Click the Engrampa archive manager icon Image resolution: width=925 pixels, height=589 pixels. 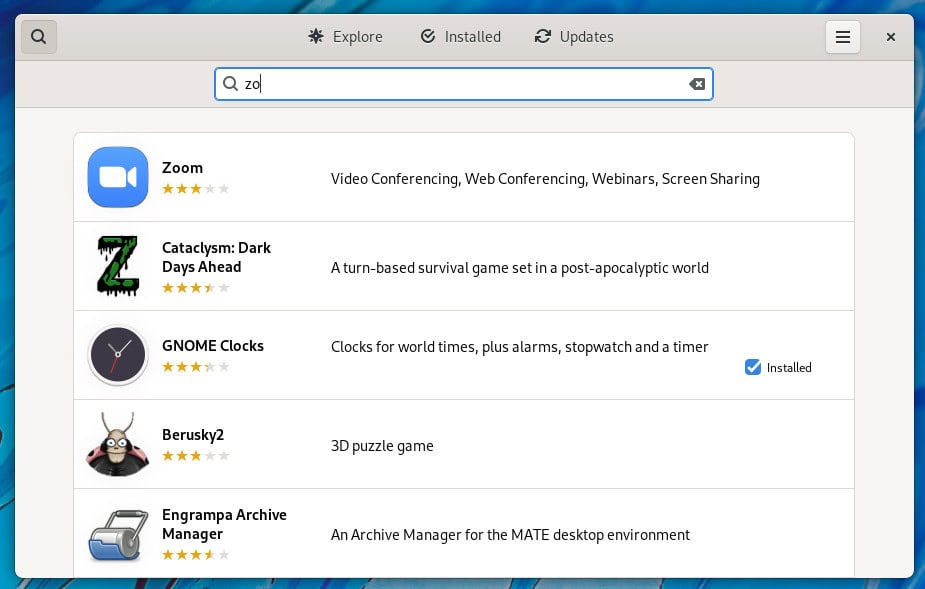coord(118,534)
